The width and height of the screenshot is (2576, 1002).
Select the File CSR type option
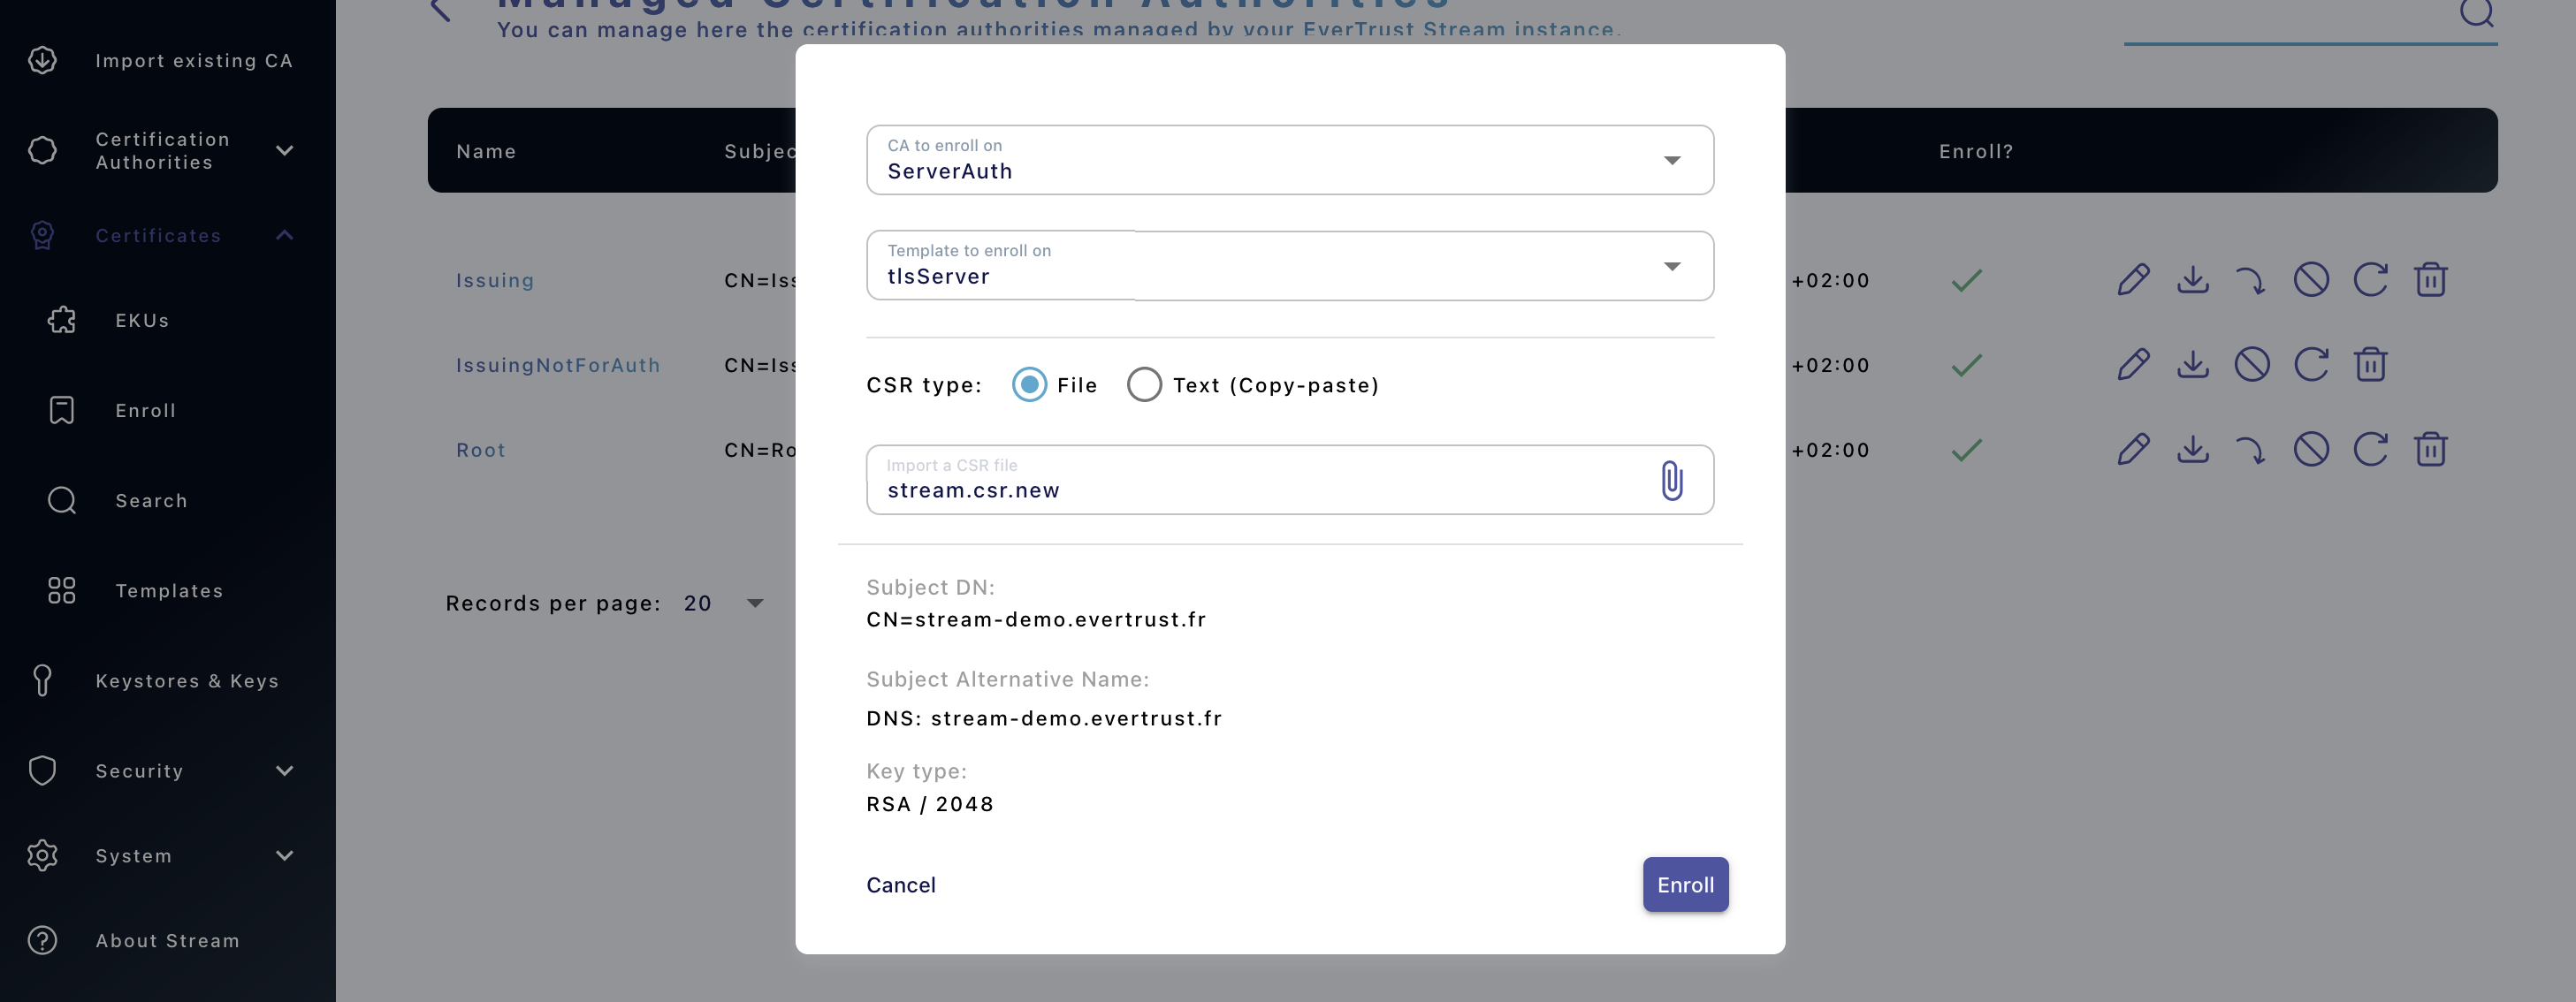pos(1028,384)
